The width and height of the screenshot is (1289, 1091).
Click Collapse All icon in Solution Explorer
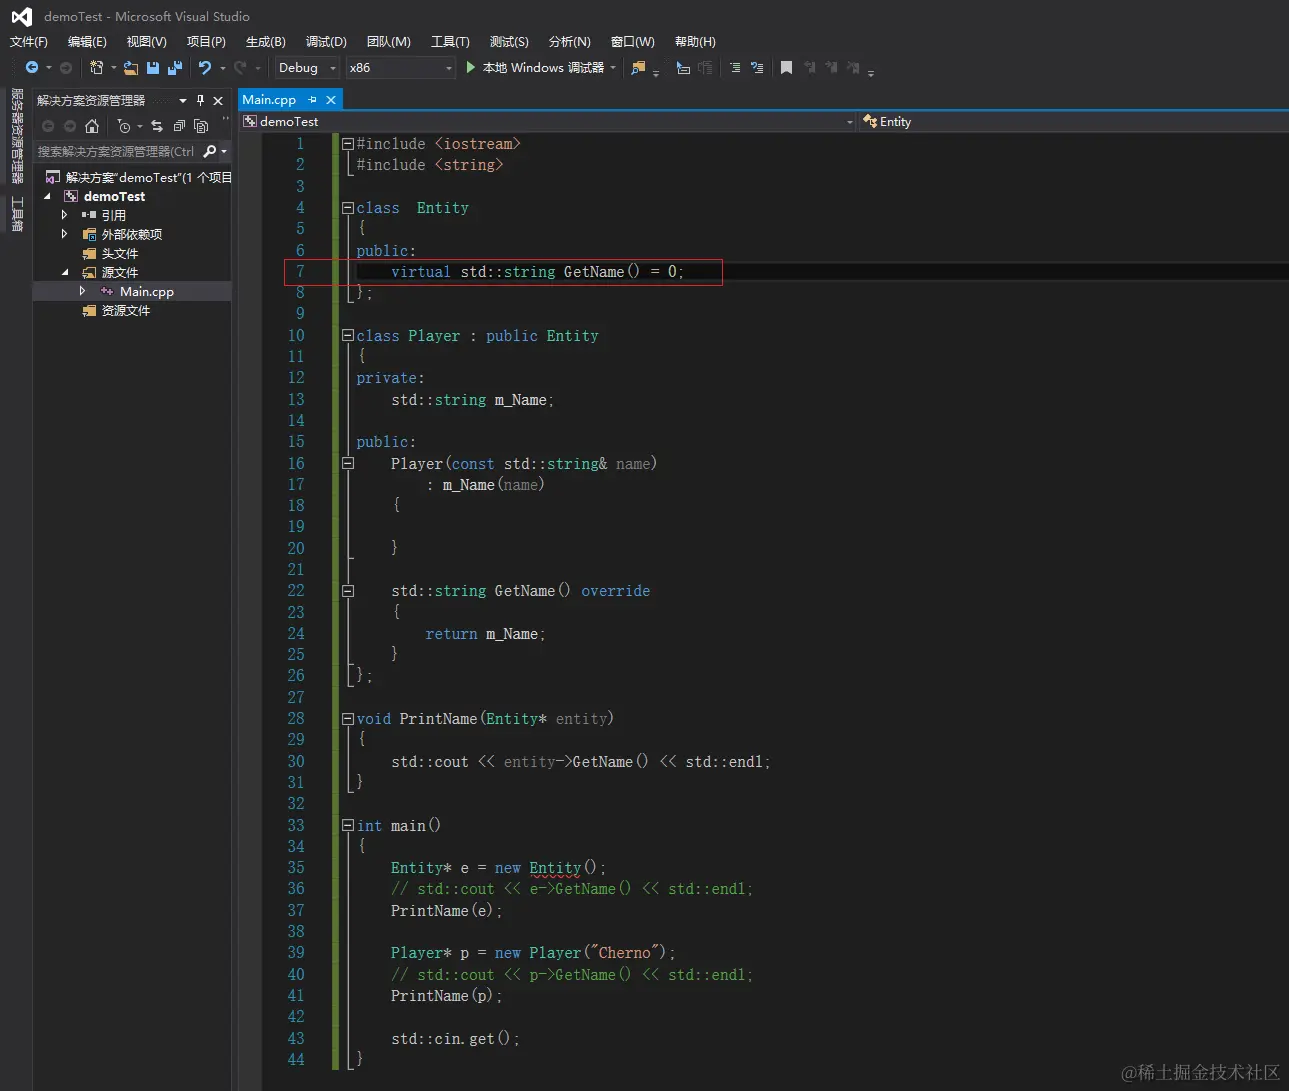pos(179,126)
